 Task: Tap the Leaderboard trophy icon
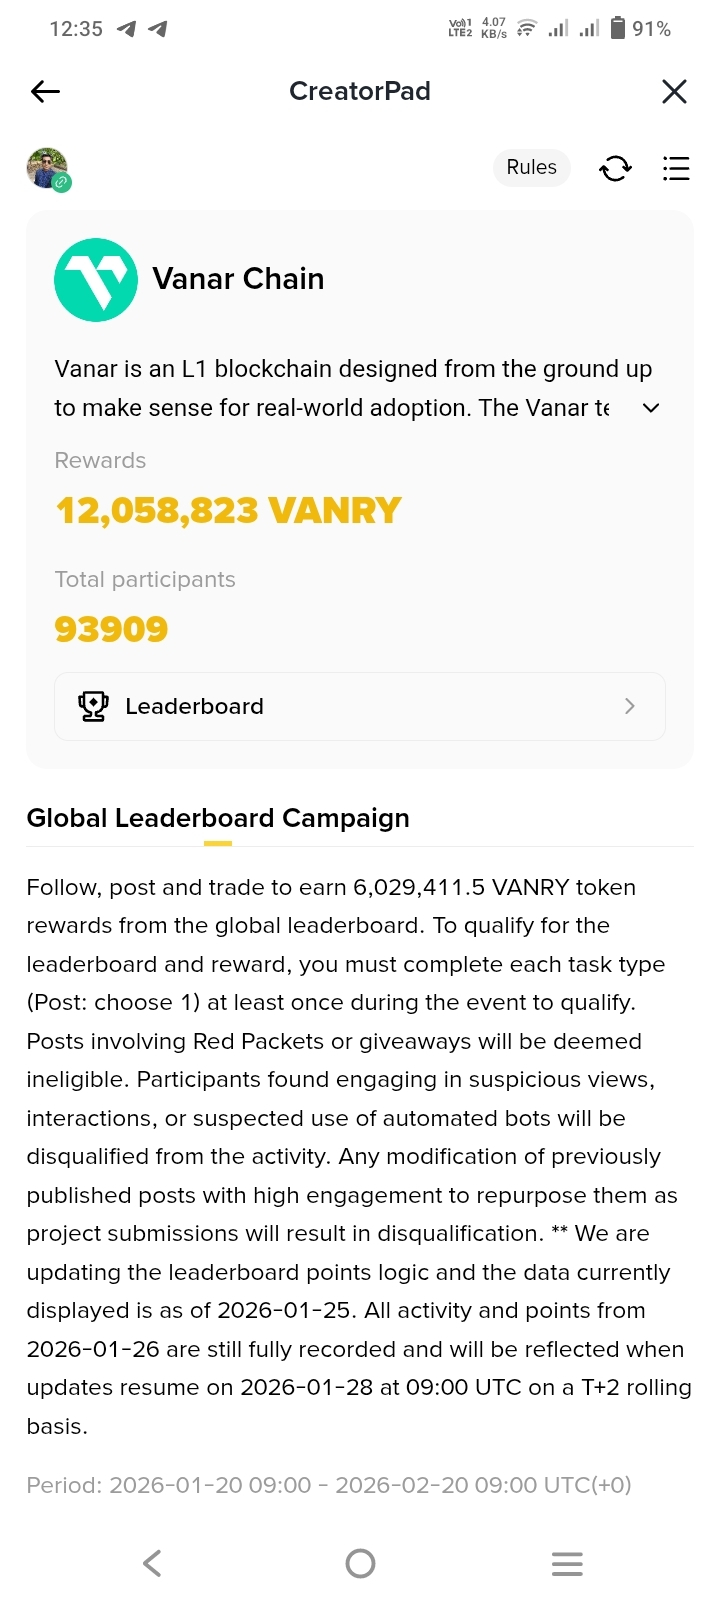pos(93,706)
